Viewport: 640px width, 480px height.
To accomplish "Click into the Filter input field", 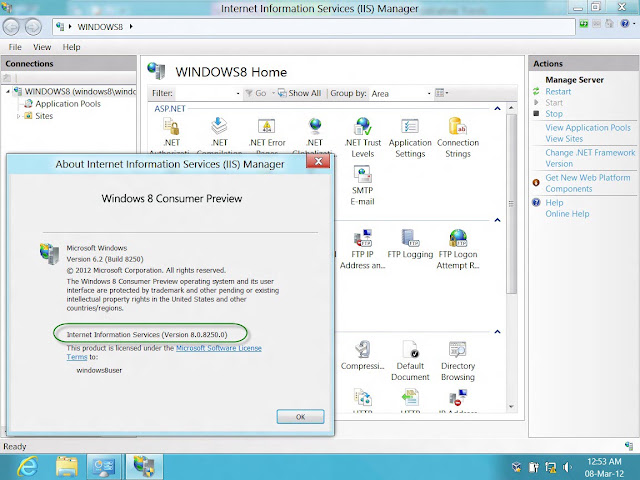I will [204, 93].
